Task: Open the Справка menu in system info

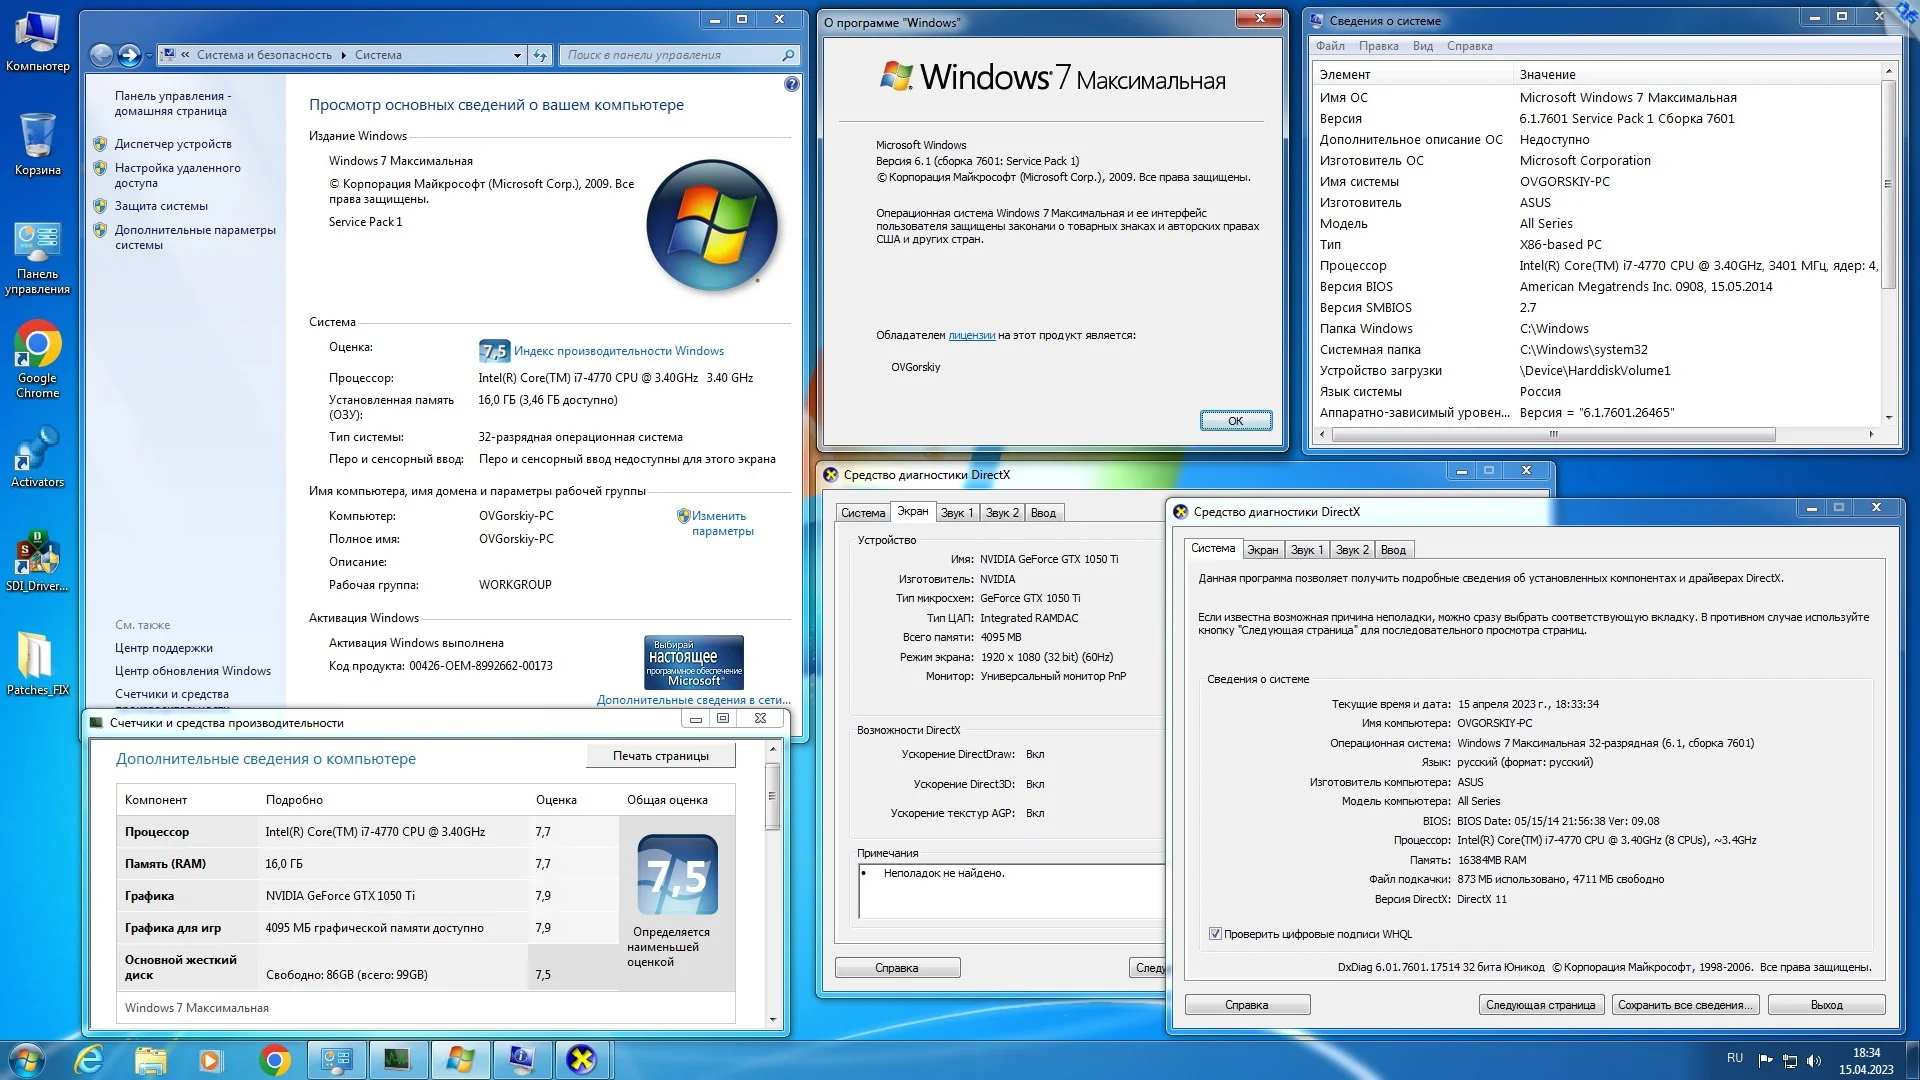Action: pos(1468,46)
